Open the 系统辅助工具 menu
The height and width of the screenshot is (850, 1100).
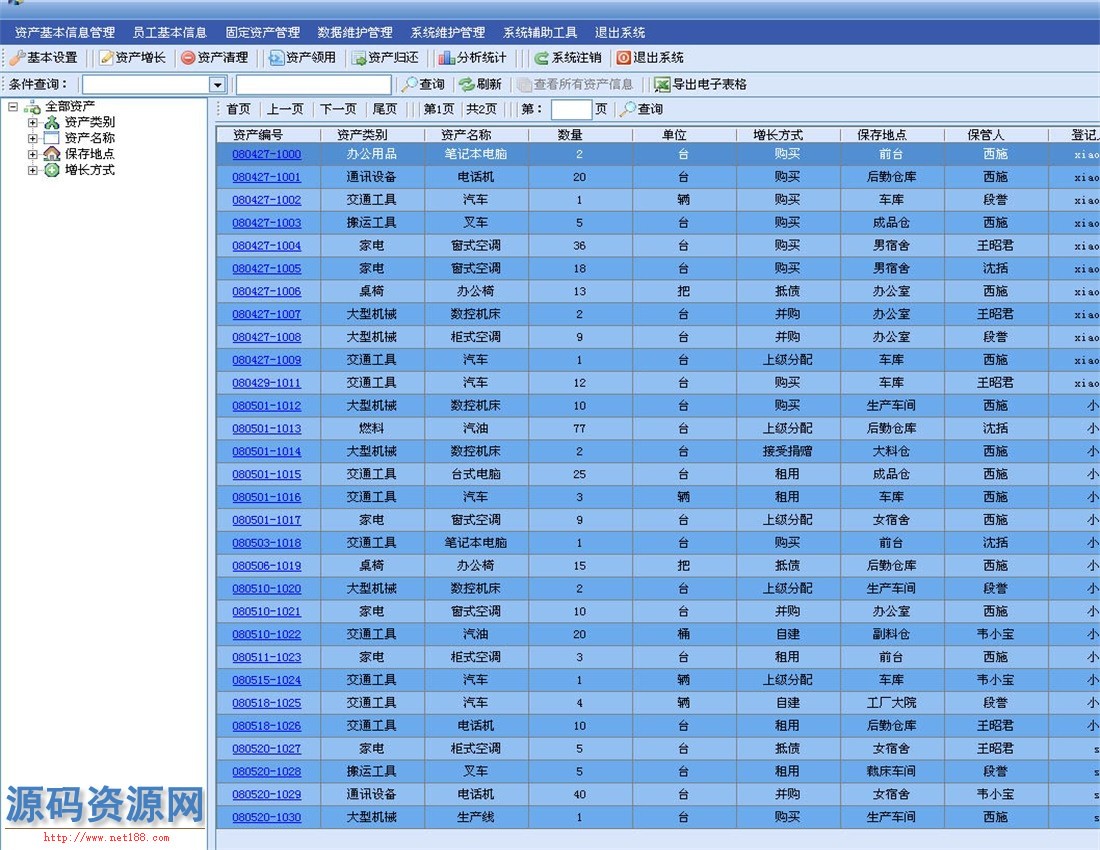(540, 32)
